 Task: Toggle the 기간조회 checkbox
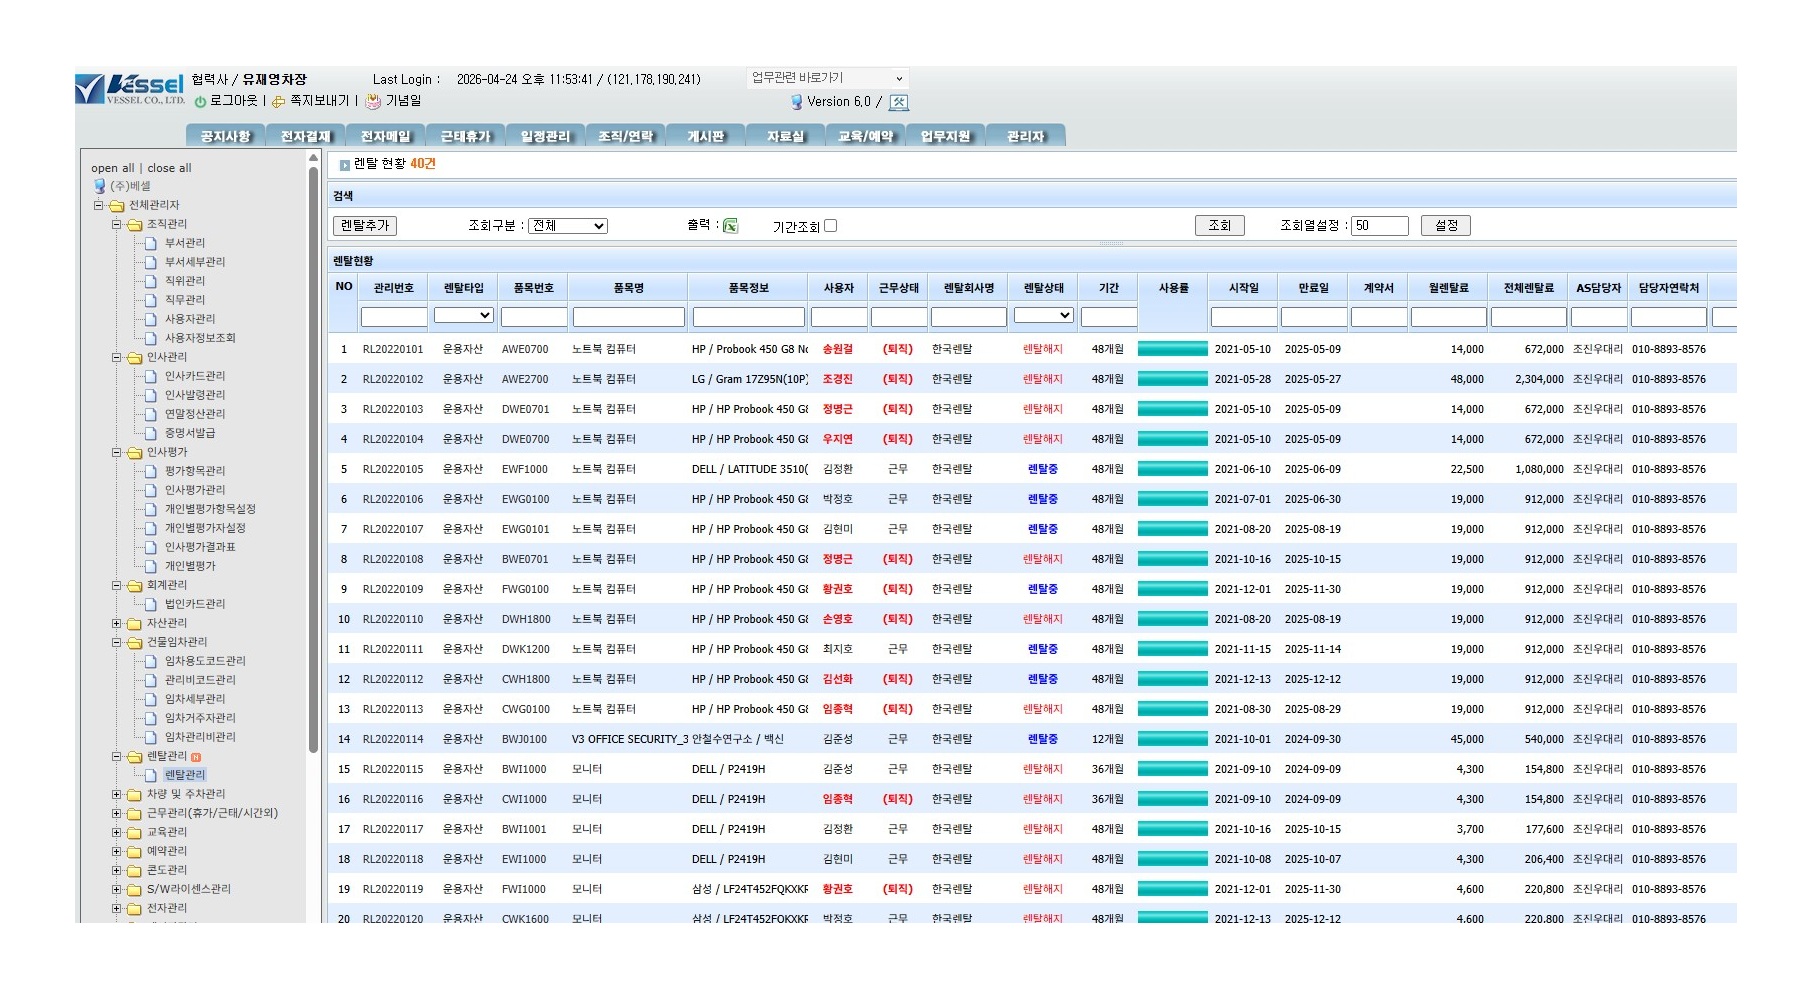coord(830,226)
